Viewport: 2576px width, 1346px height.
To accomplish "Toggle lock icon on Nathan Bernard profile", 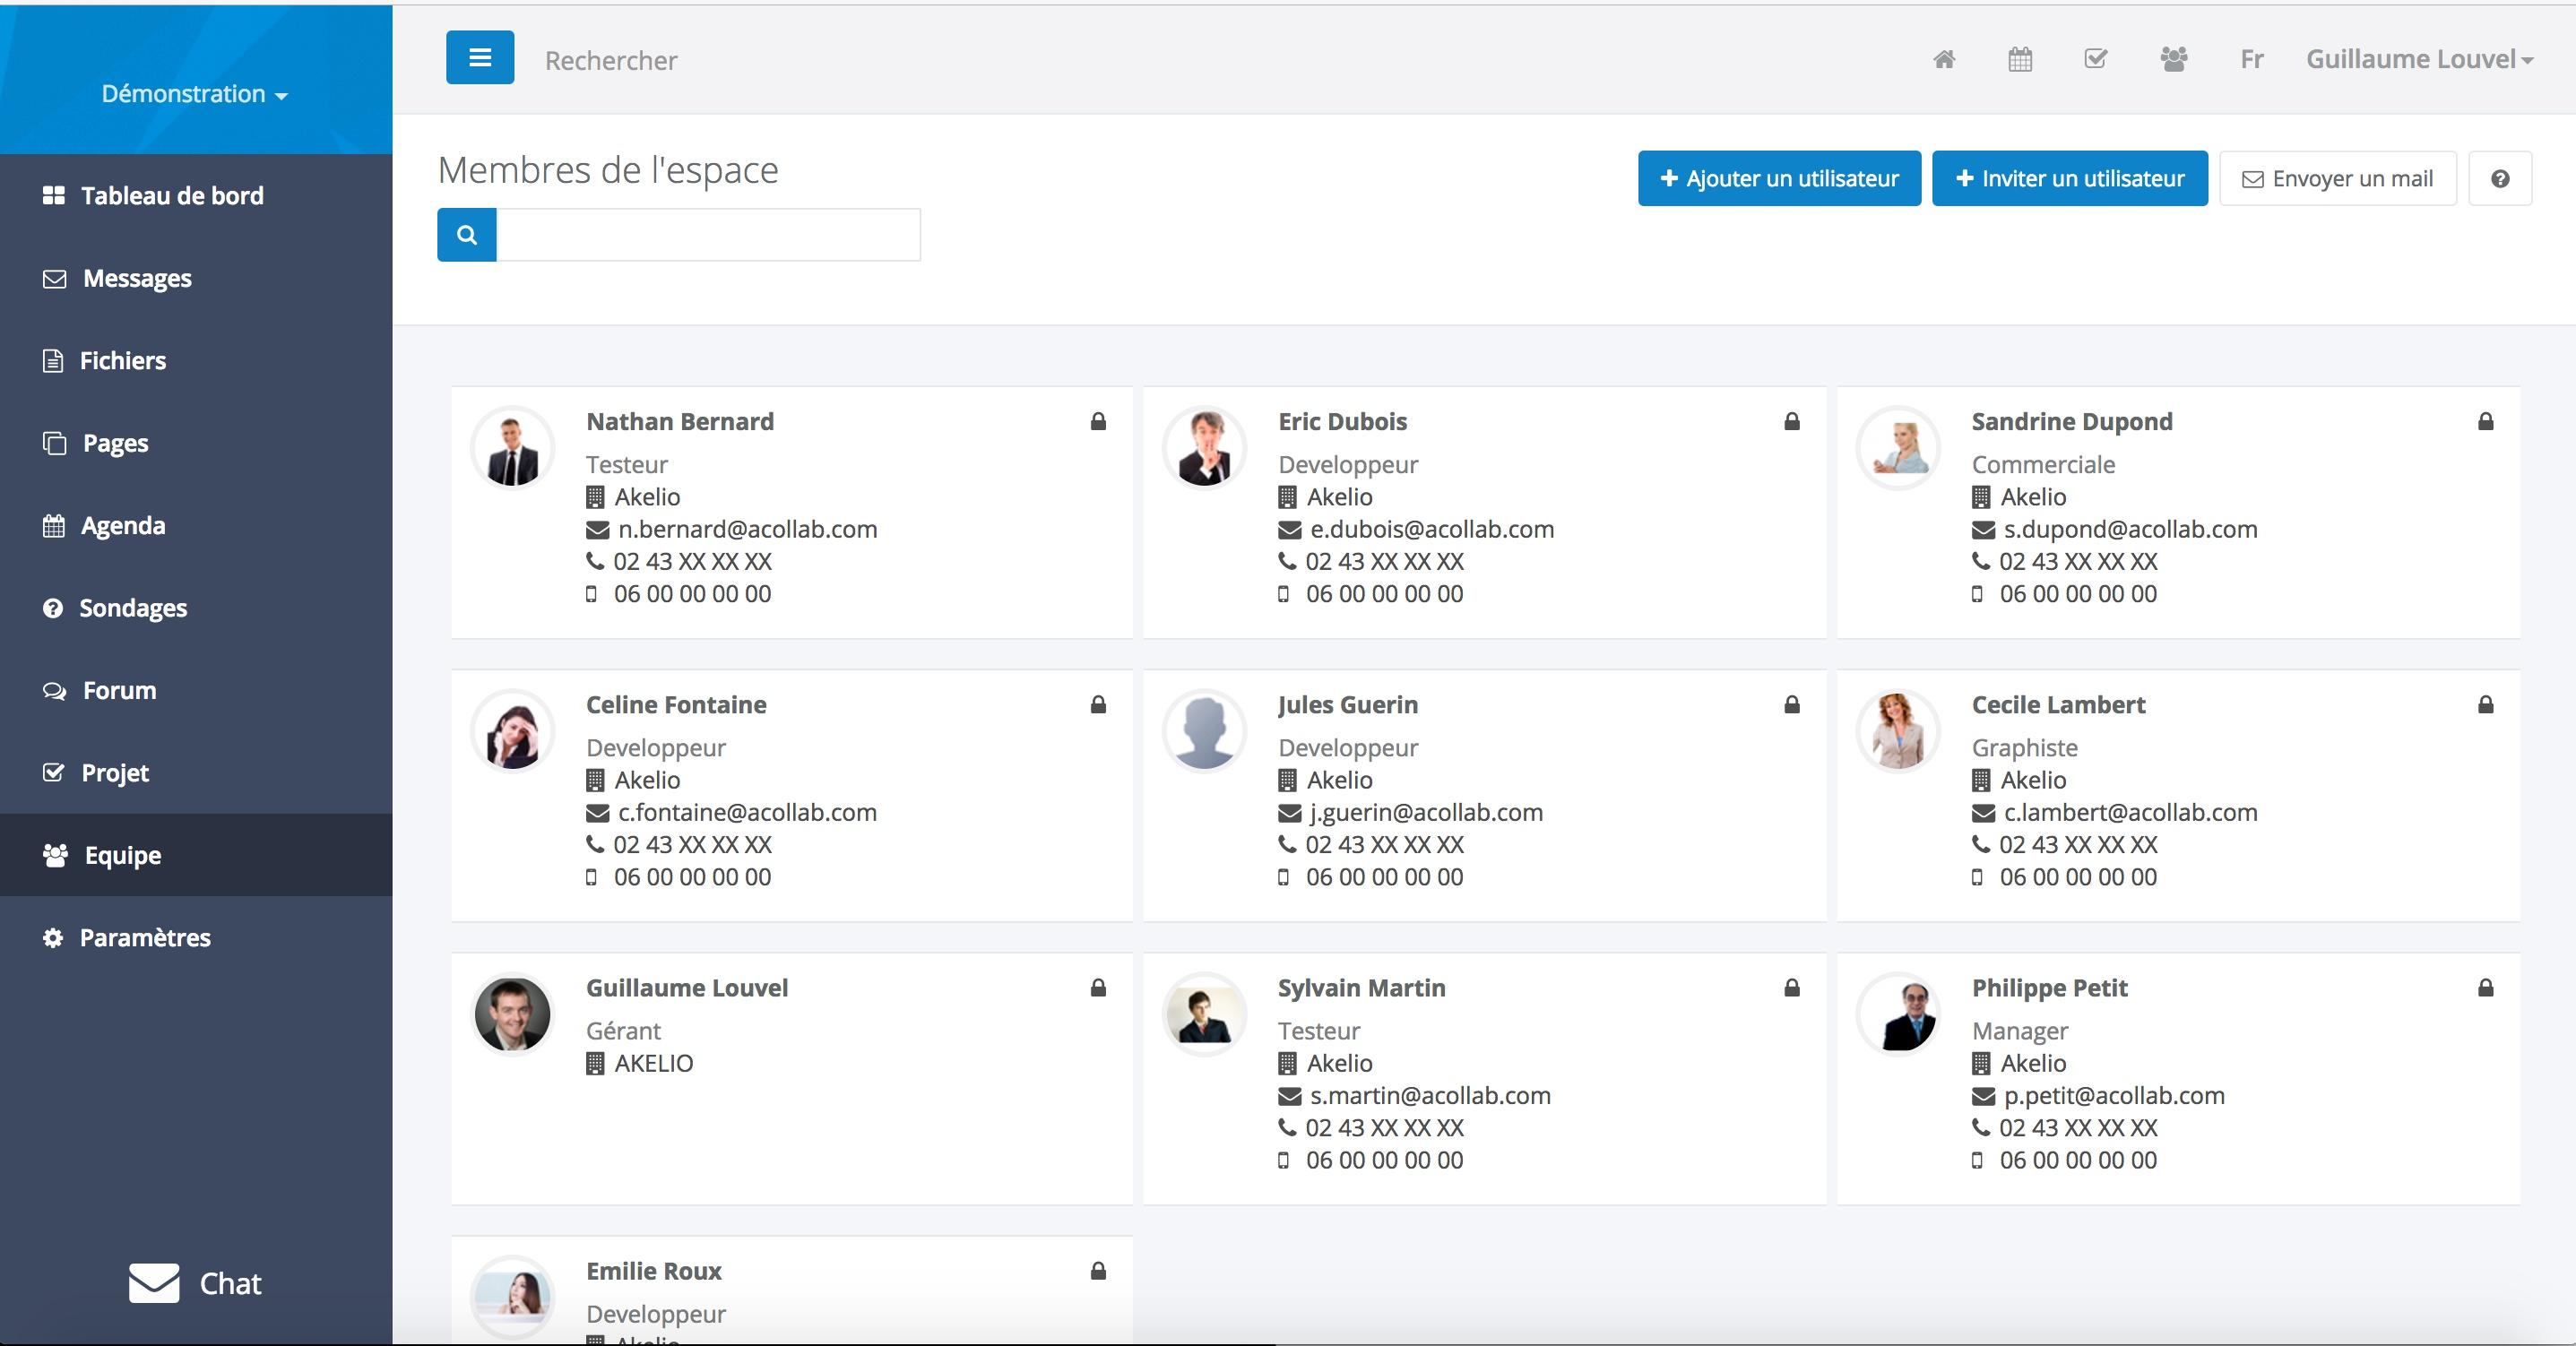I will pos(1099,421).
